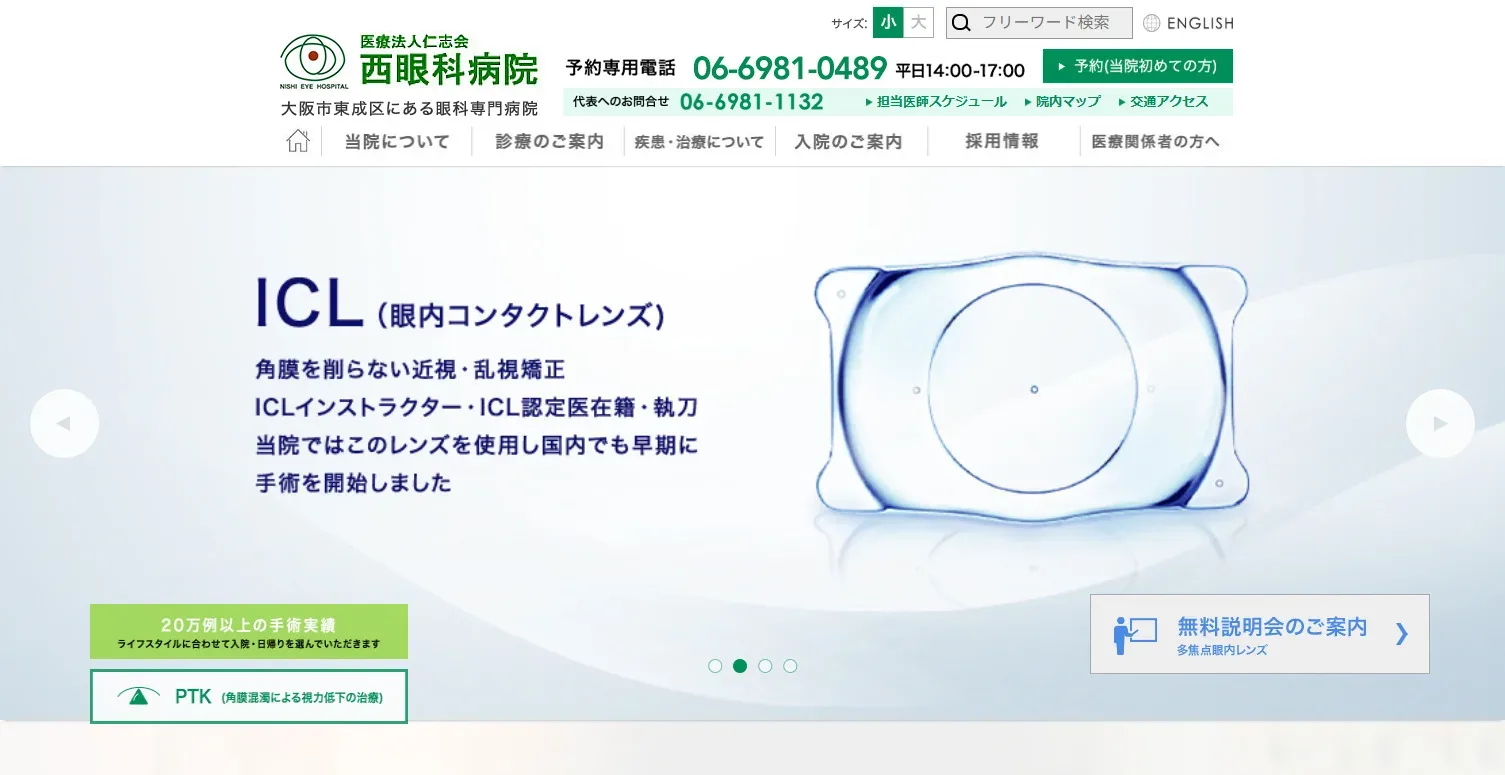Select the third carousel dot

point(765,666)
